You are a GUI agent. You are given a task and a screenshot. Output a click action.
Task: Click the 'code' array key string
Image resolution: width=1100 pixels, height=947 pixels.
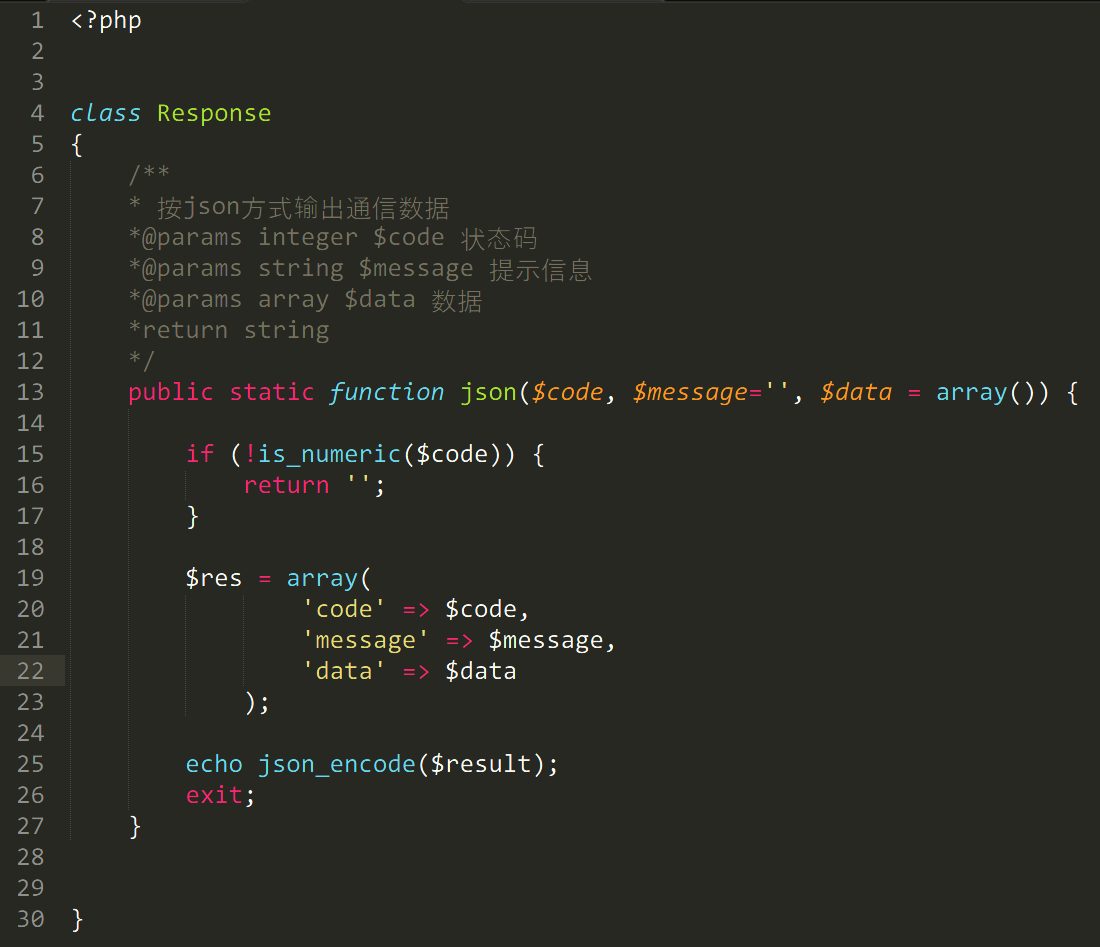[343, 609]
